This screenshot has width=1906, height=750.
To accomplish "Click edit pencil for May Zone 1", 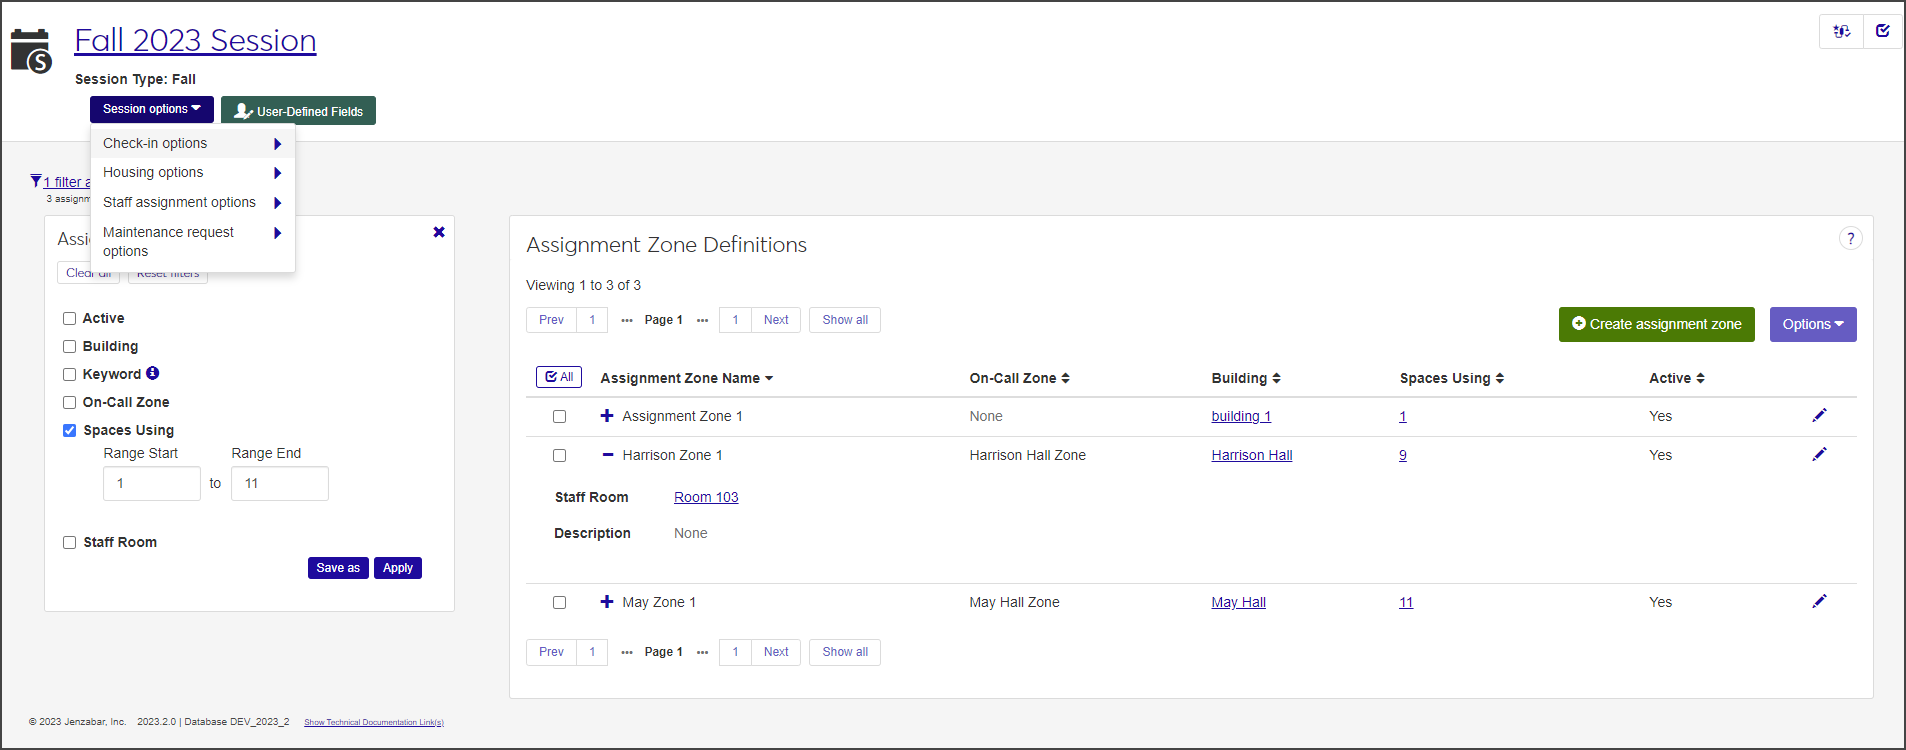I will click(x=1819, y=601).
